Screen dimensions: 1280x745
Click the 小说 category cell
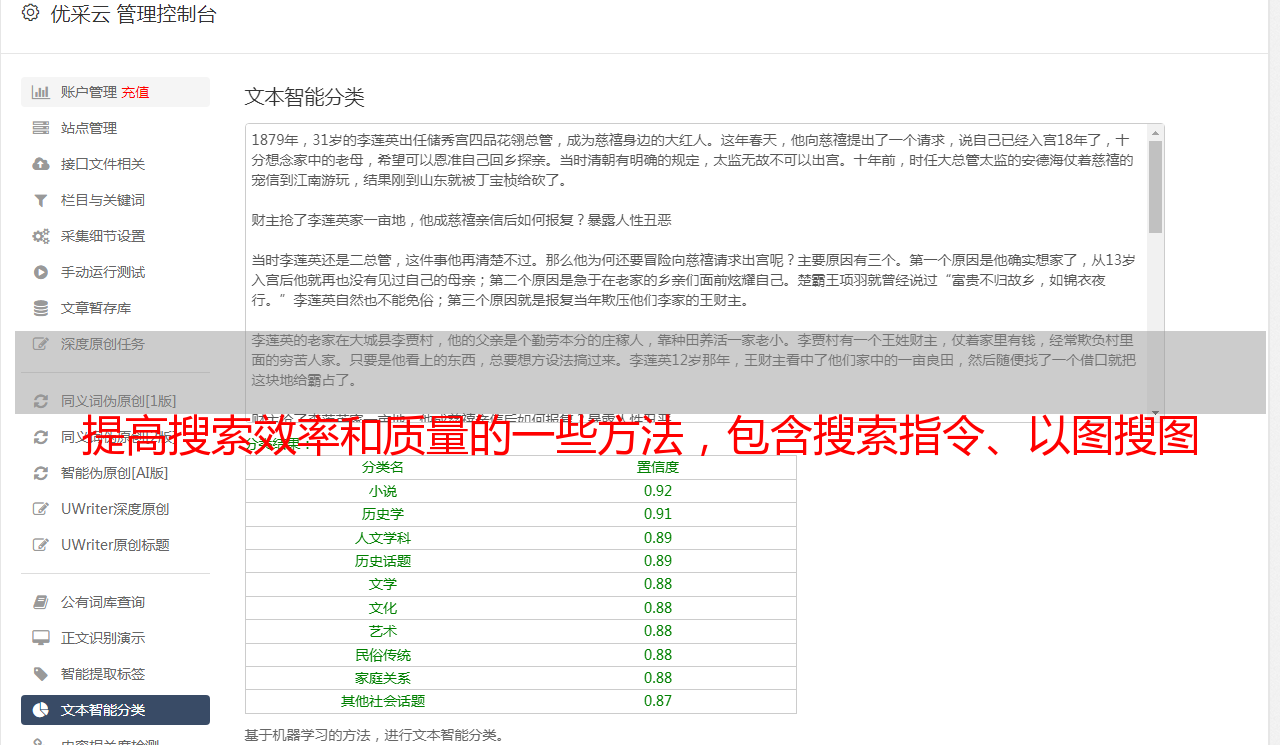coord(383,491)
